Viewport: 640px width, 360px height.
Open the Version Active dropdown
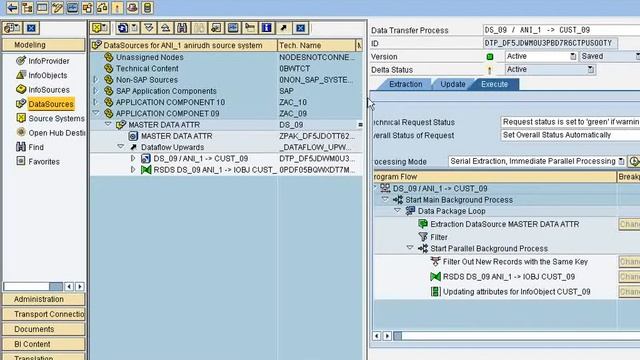point(573,56)
